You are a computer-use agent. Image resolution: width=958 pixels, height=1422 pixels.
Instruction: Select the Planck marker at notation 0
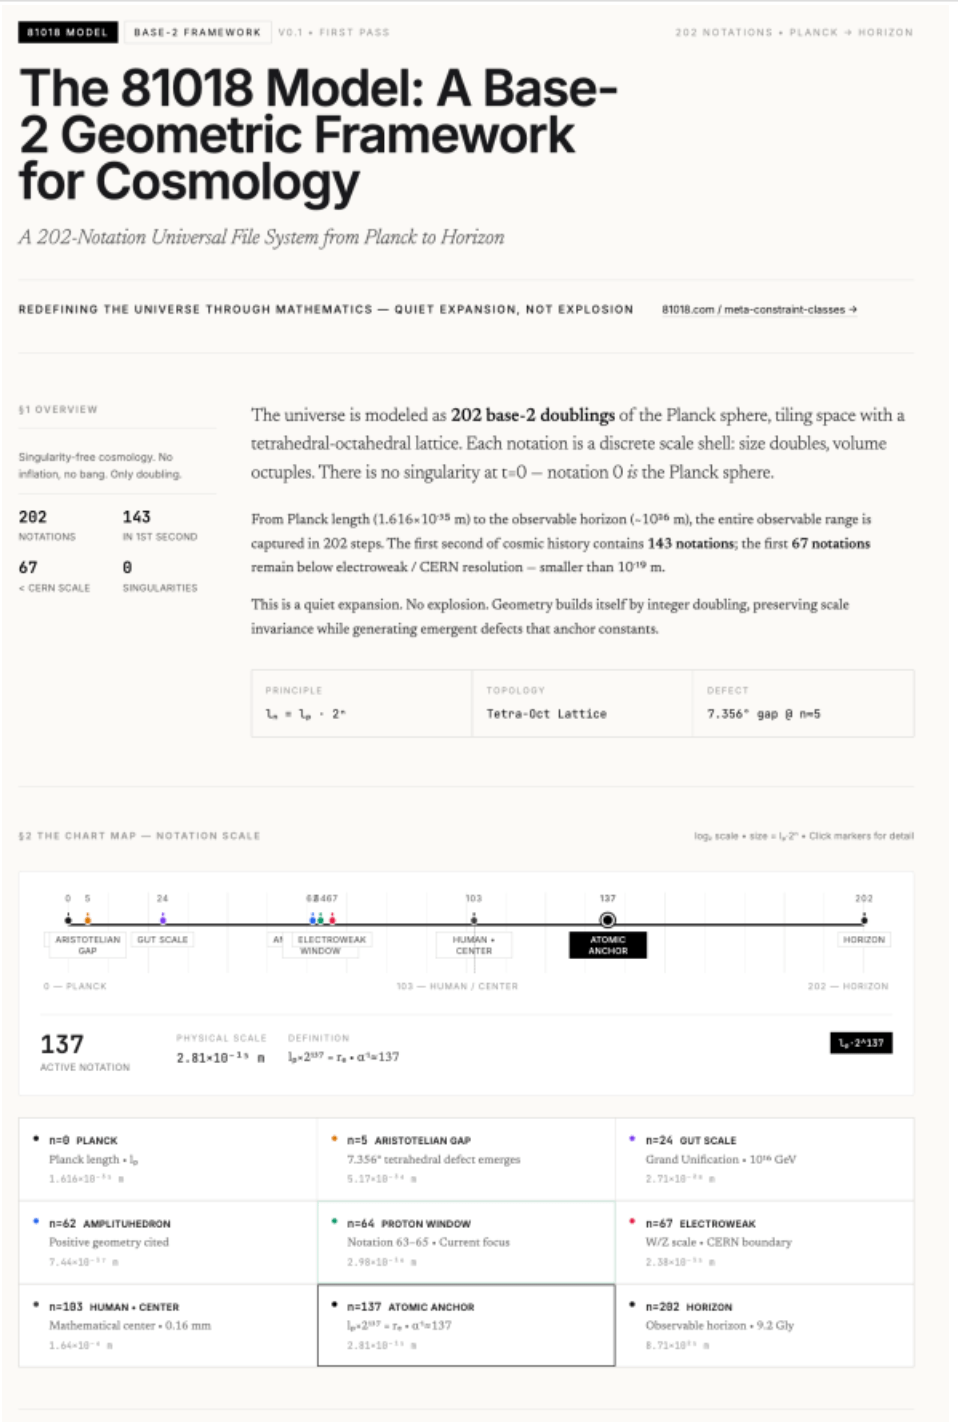coord(68,919)
